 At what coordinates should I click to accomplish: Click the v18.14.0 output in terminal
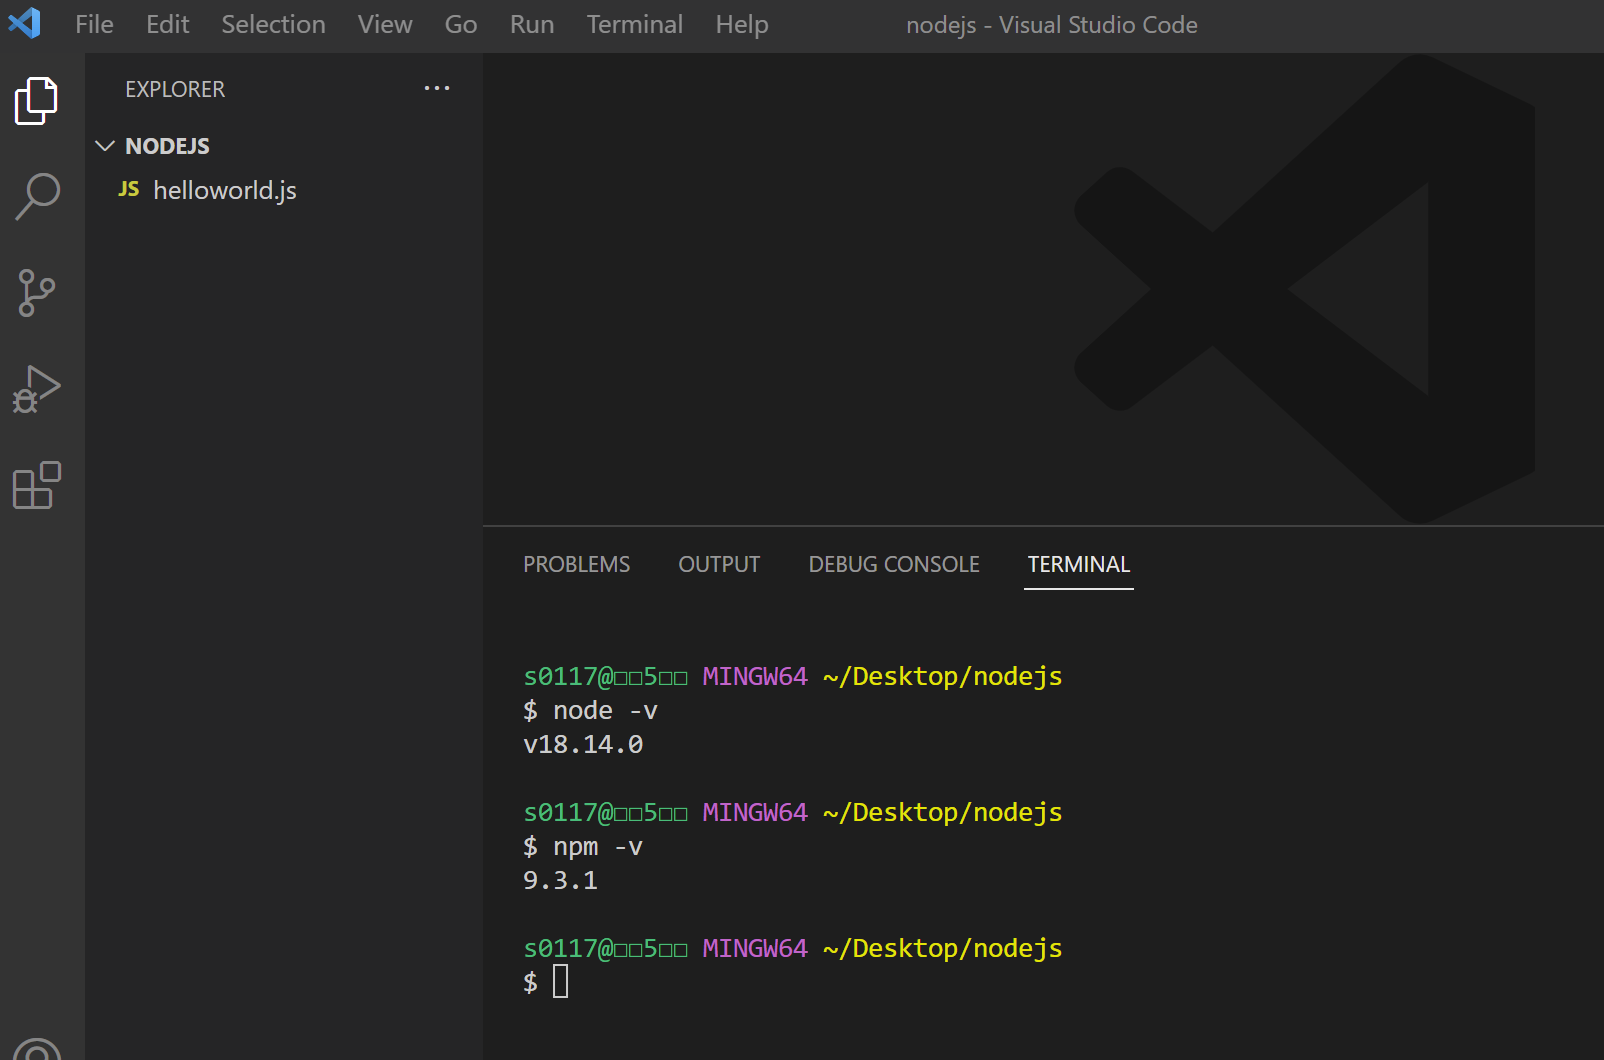[583, 744]
